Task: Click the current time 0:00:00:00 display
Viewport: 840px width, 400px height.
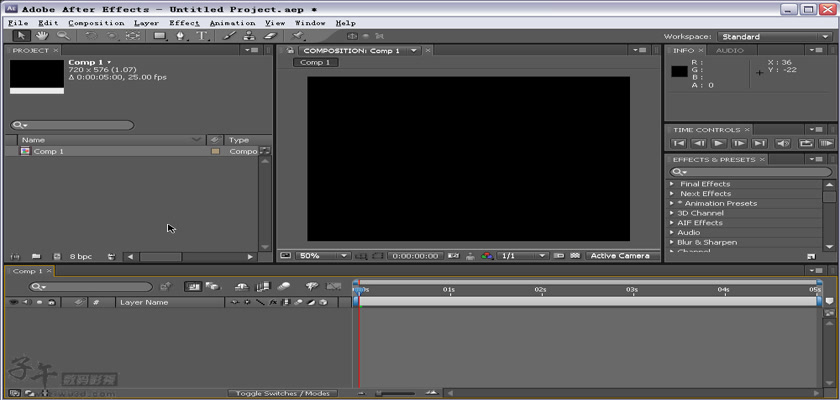Action: click(415, 256)
